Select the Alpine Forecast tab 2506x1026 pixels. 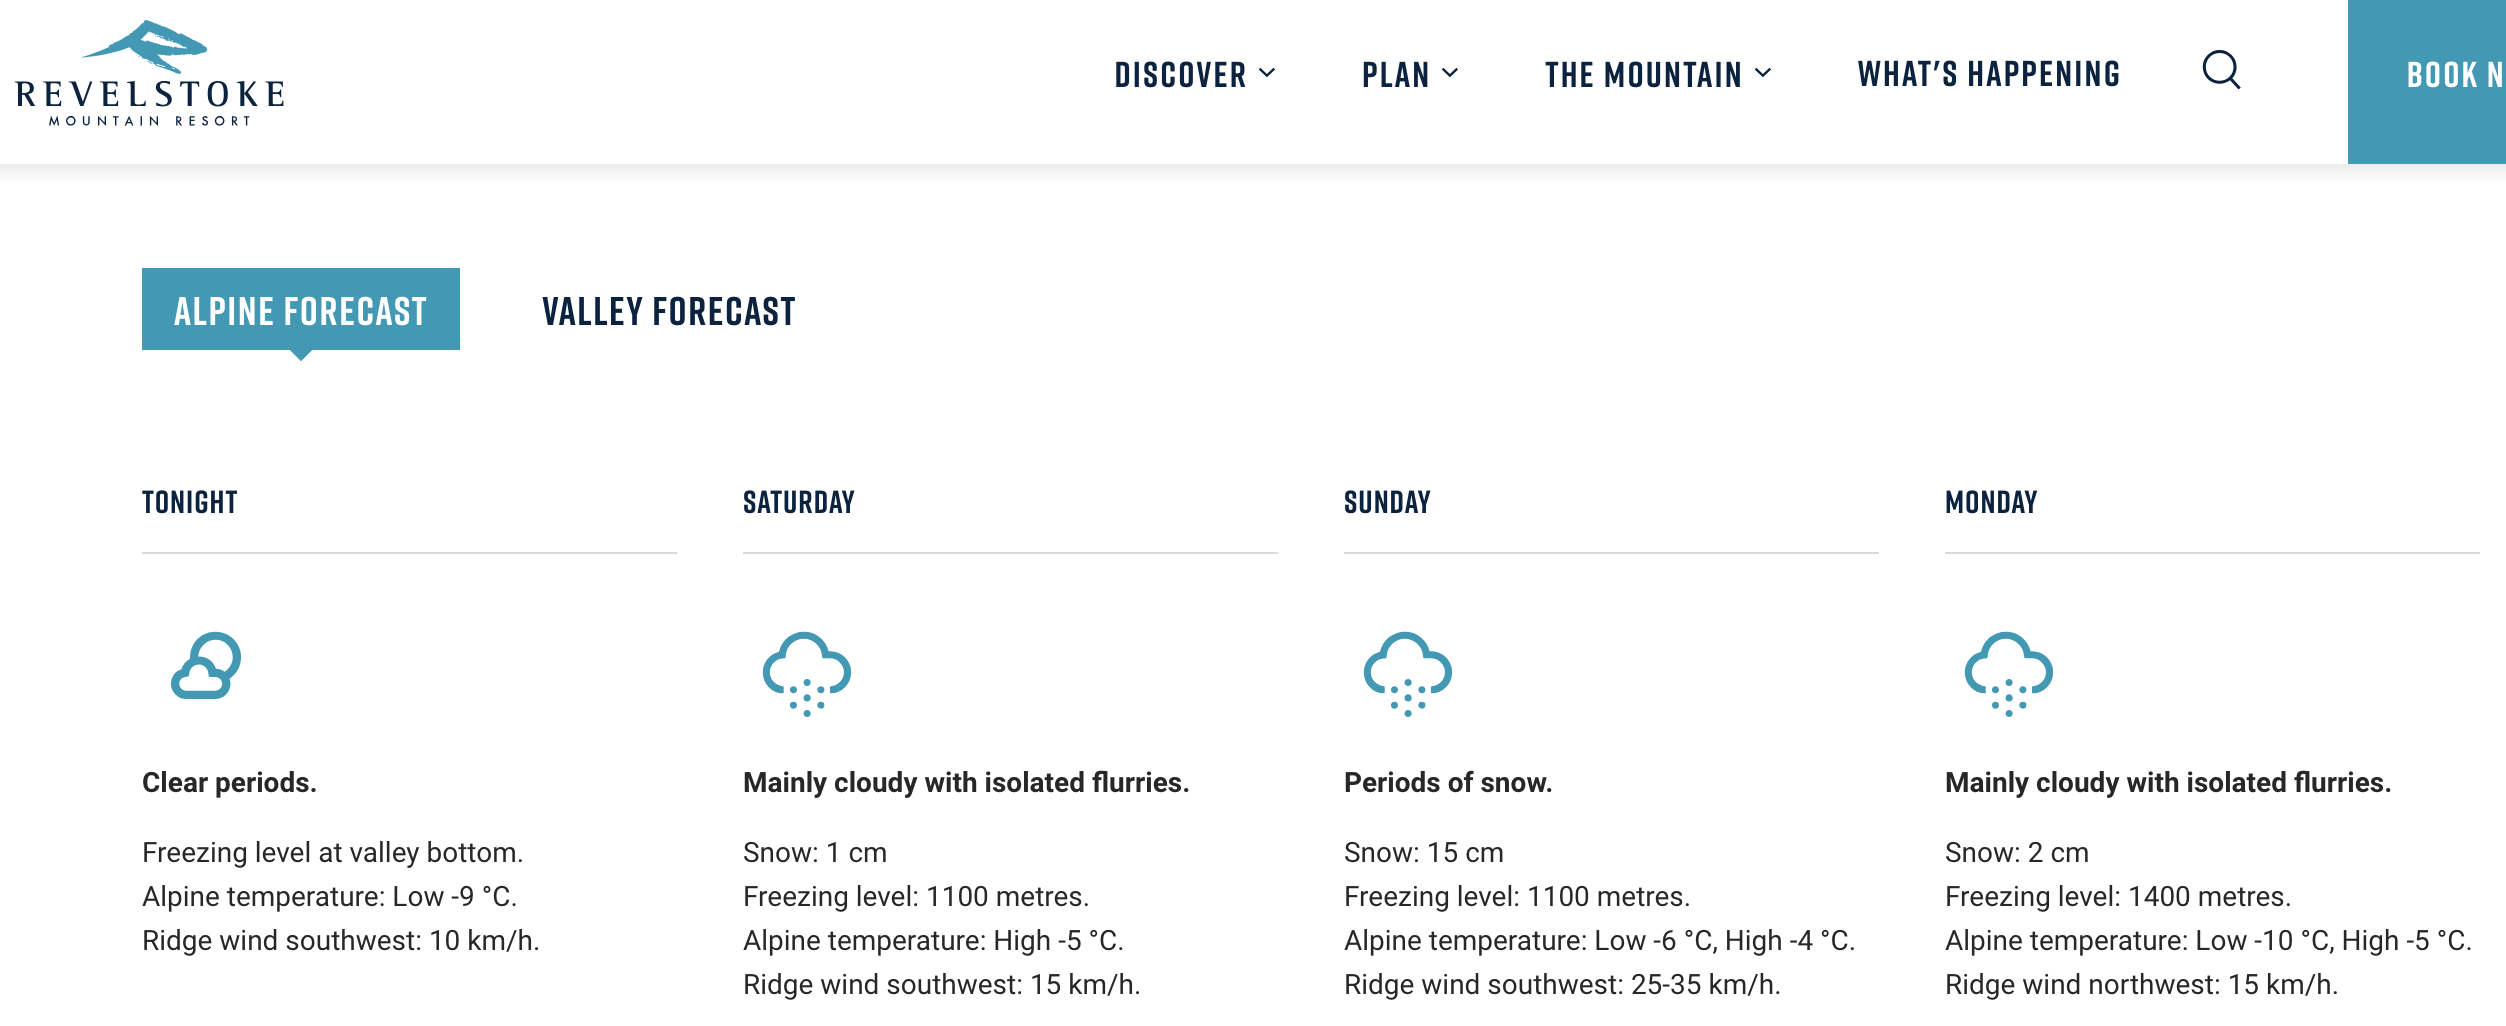[x=300, y=310]
